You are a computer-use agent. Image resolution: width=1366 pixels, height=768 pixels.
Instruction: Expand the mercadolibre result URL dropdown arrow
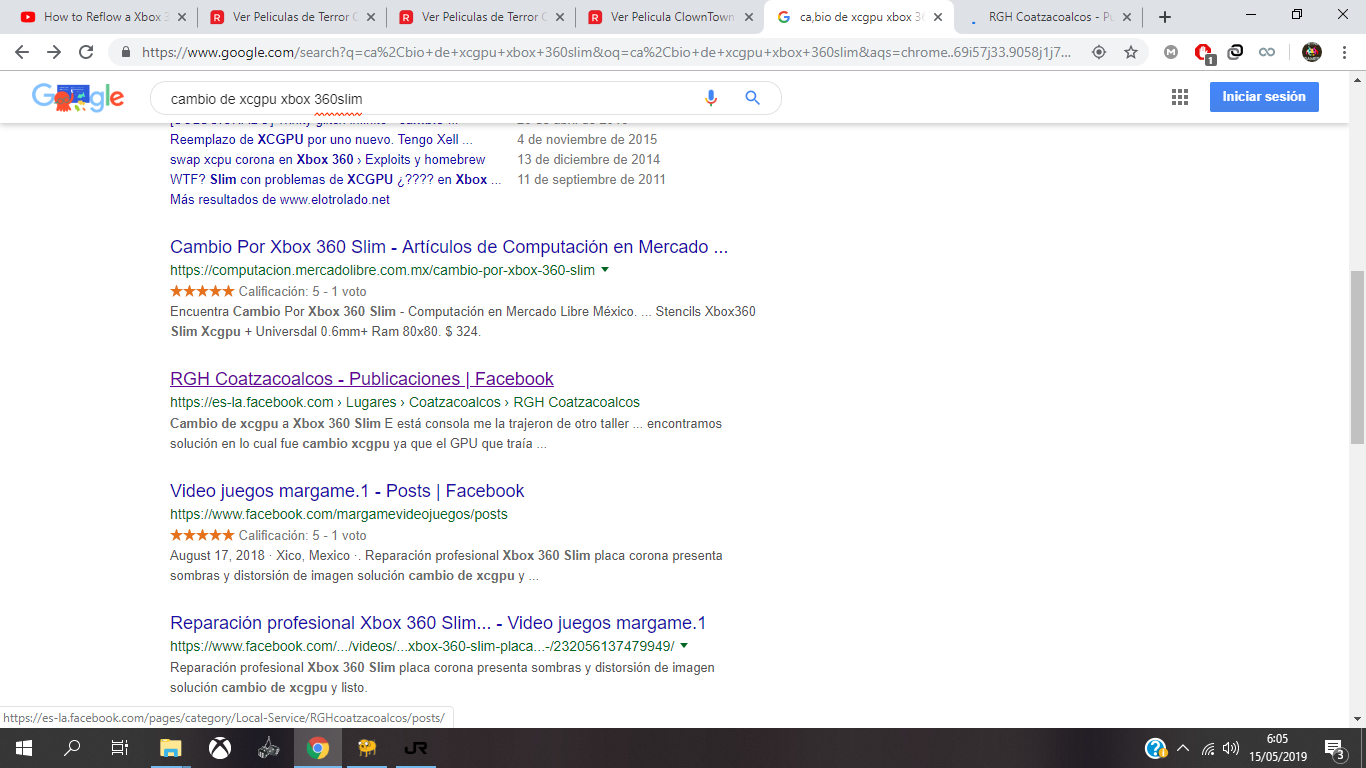605,270
